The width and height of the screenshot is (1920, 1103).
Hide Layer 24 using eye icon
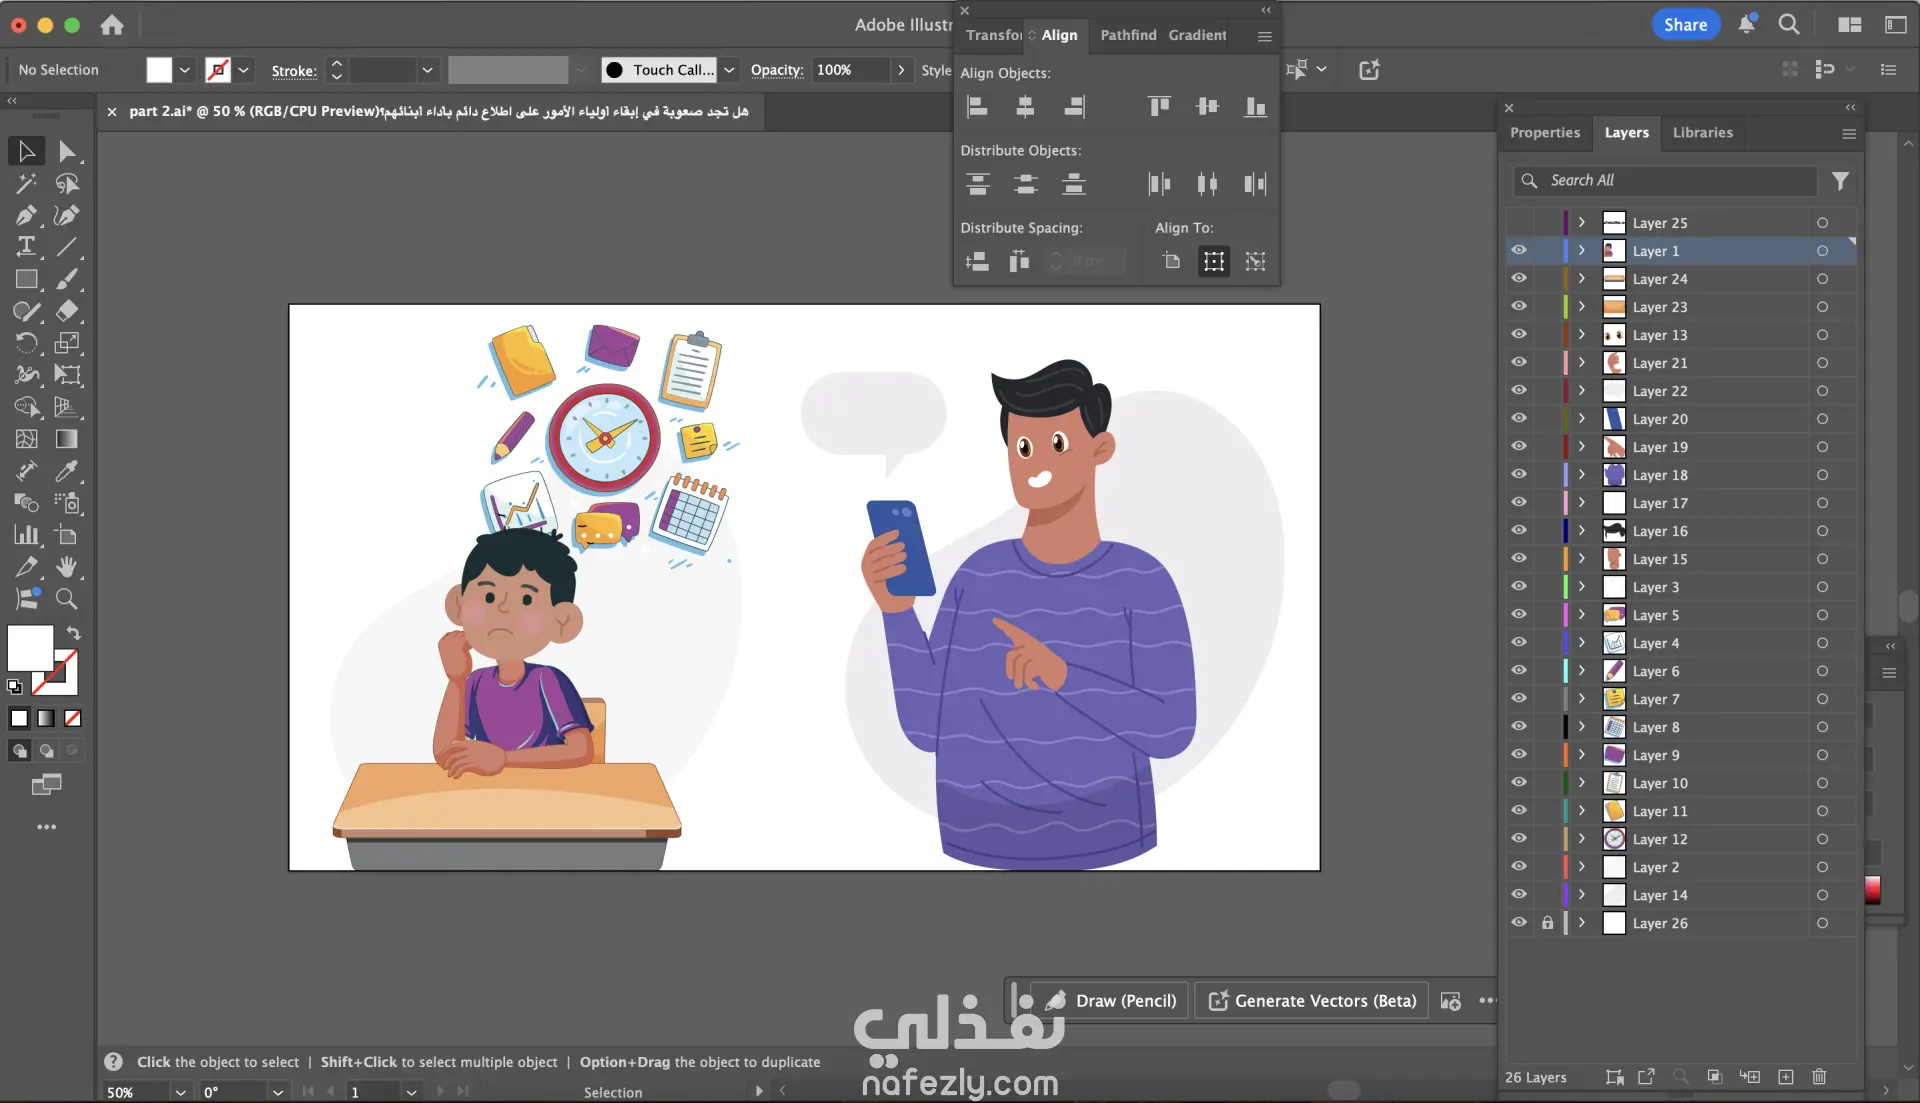pyautogui.click(x=1519, y=279)
